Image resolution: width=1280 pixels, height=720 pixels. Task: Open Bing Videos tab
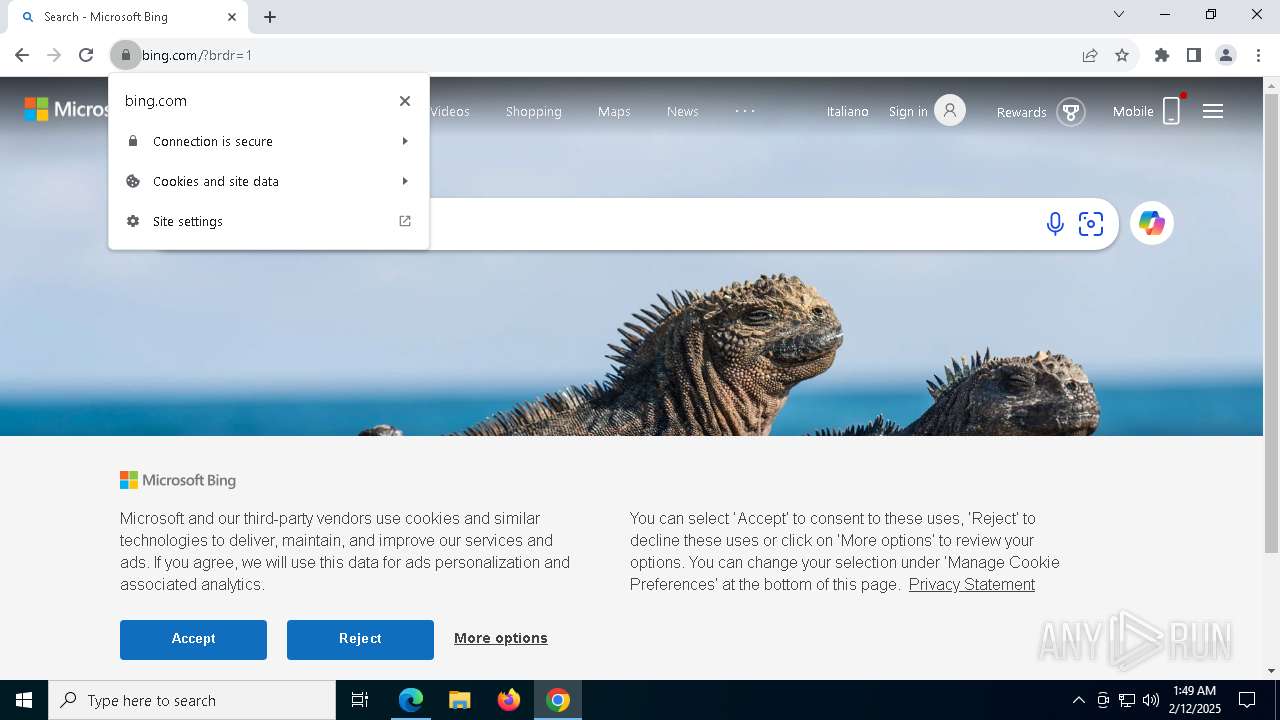[450, 111]
